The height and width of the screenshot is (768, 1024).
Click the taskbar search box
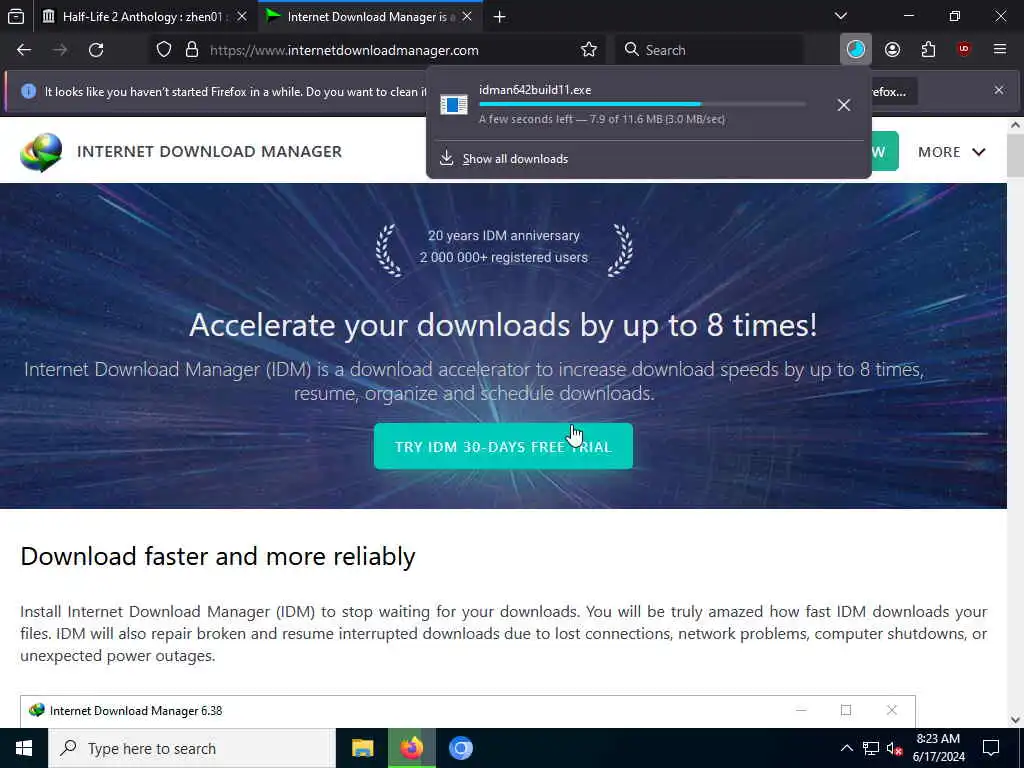[191, 748]
